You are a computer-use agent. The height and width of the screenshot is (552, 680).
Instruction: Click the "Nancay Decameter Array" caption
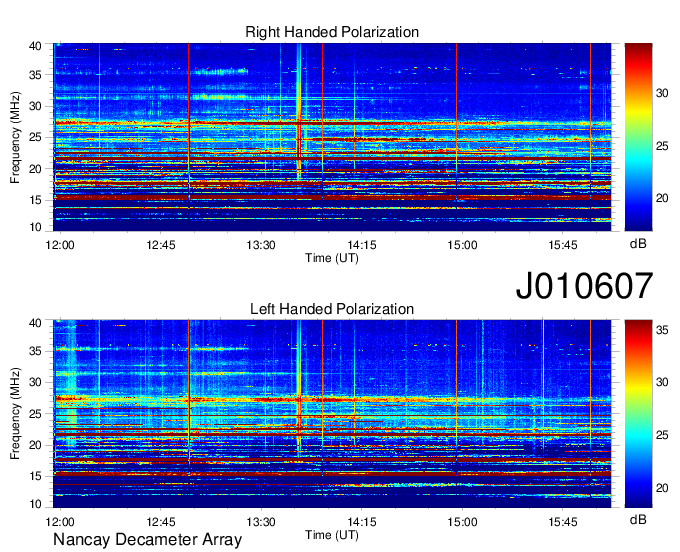click(x=147, y=540)
